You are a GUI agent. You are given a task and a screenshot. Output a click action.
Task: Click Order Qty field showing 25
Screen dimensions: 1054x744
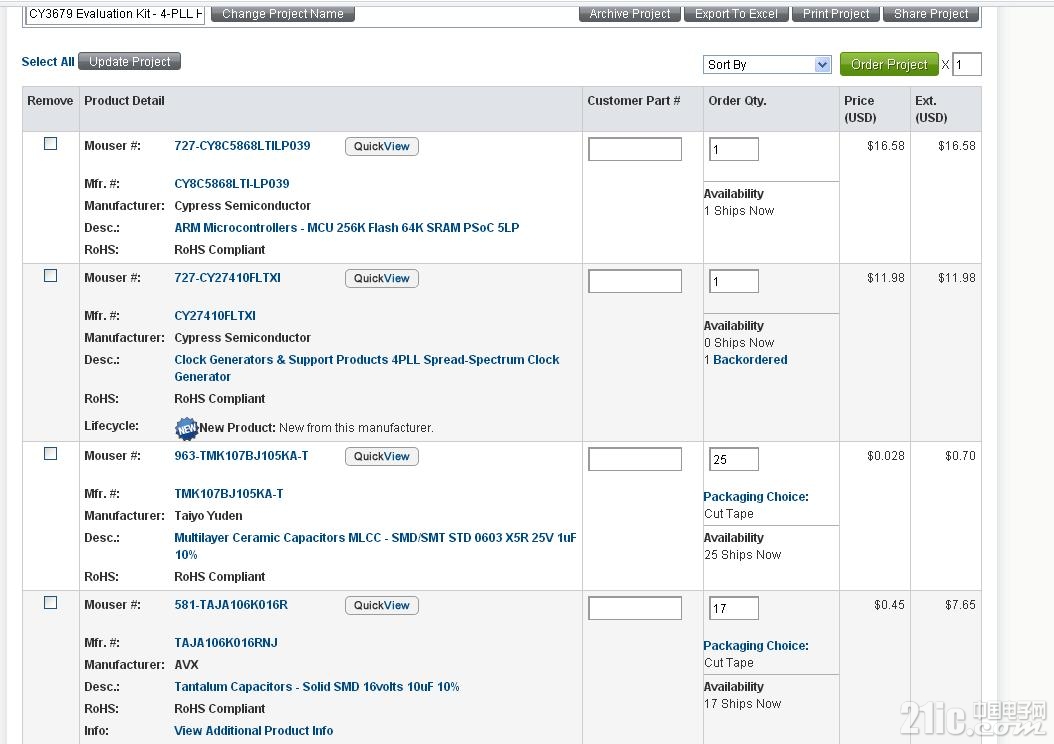[x=734, y=459]
